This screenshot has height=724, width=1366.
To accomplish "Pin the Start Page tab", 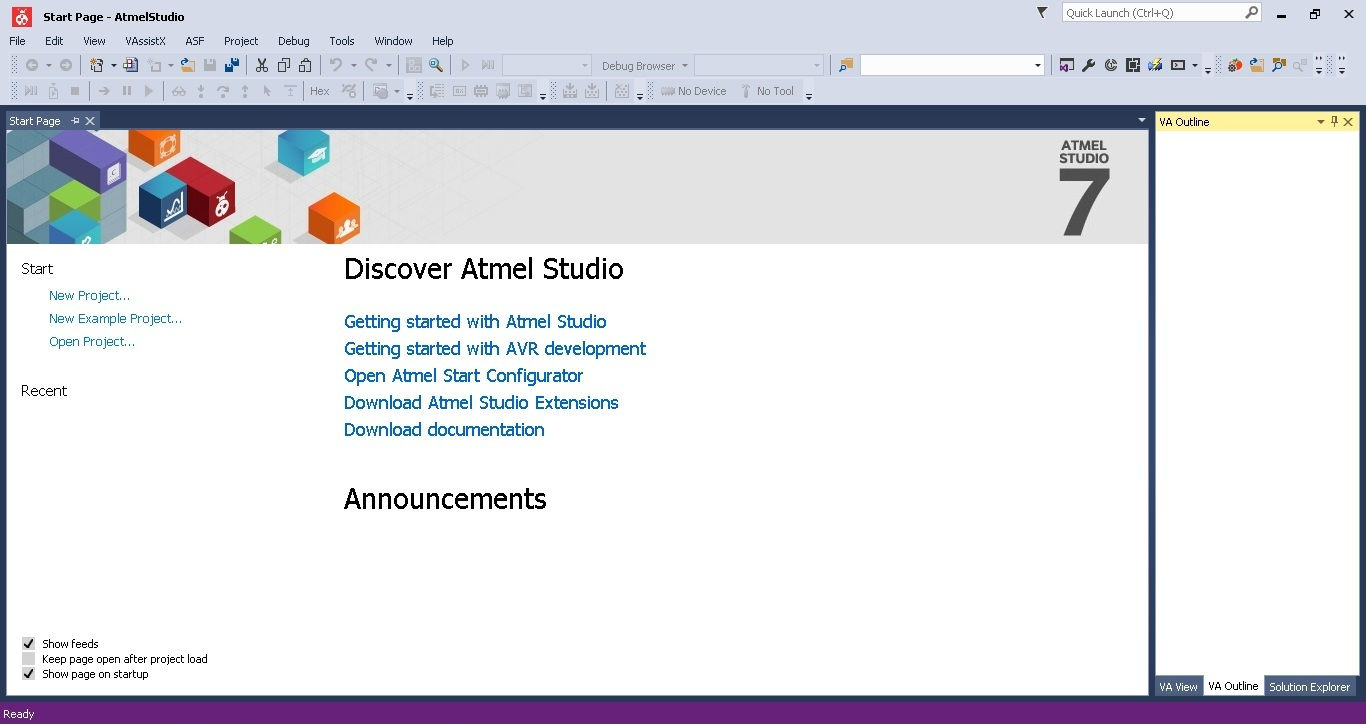I will (75, 121).
